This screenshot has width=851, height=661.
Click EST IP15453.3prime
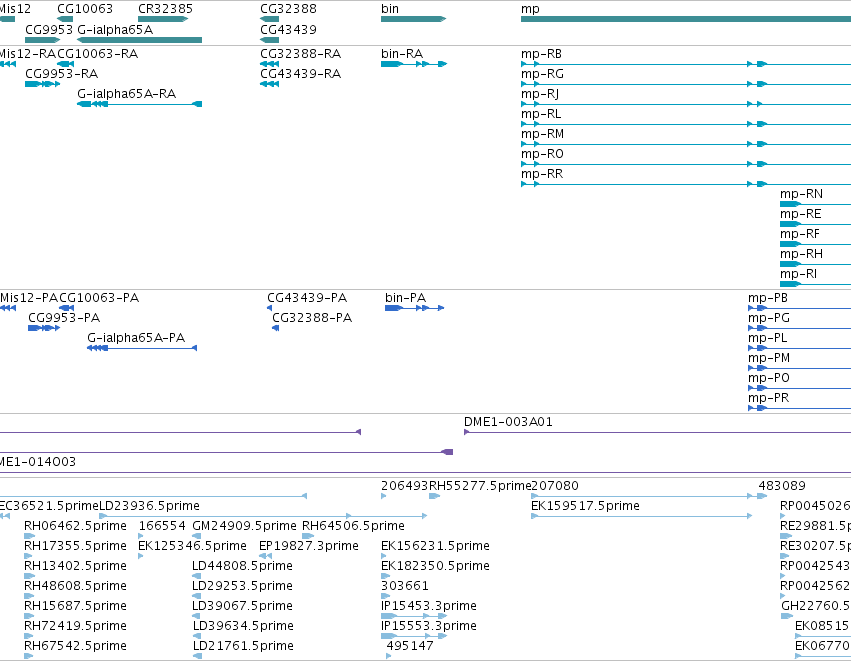click(x=429, y=606)
